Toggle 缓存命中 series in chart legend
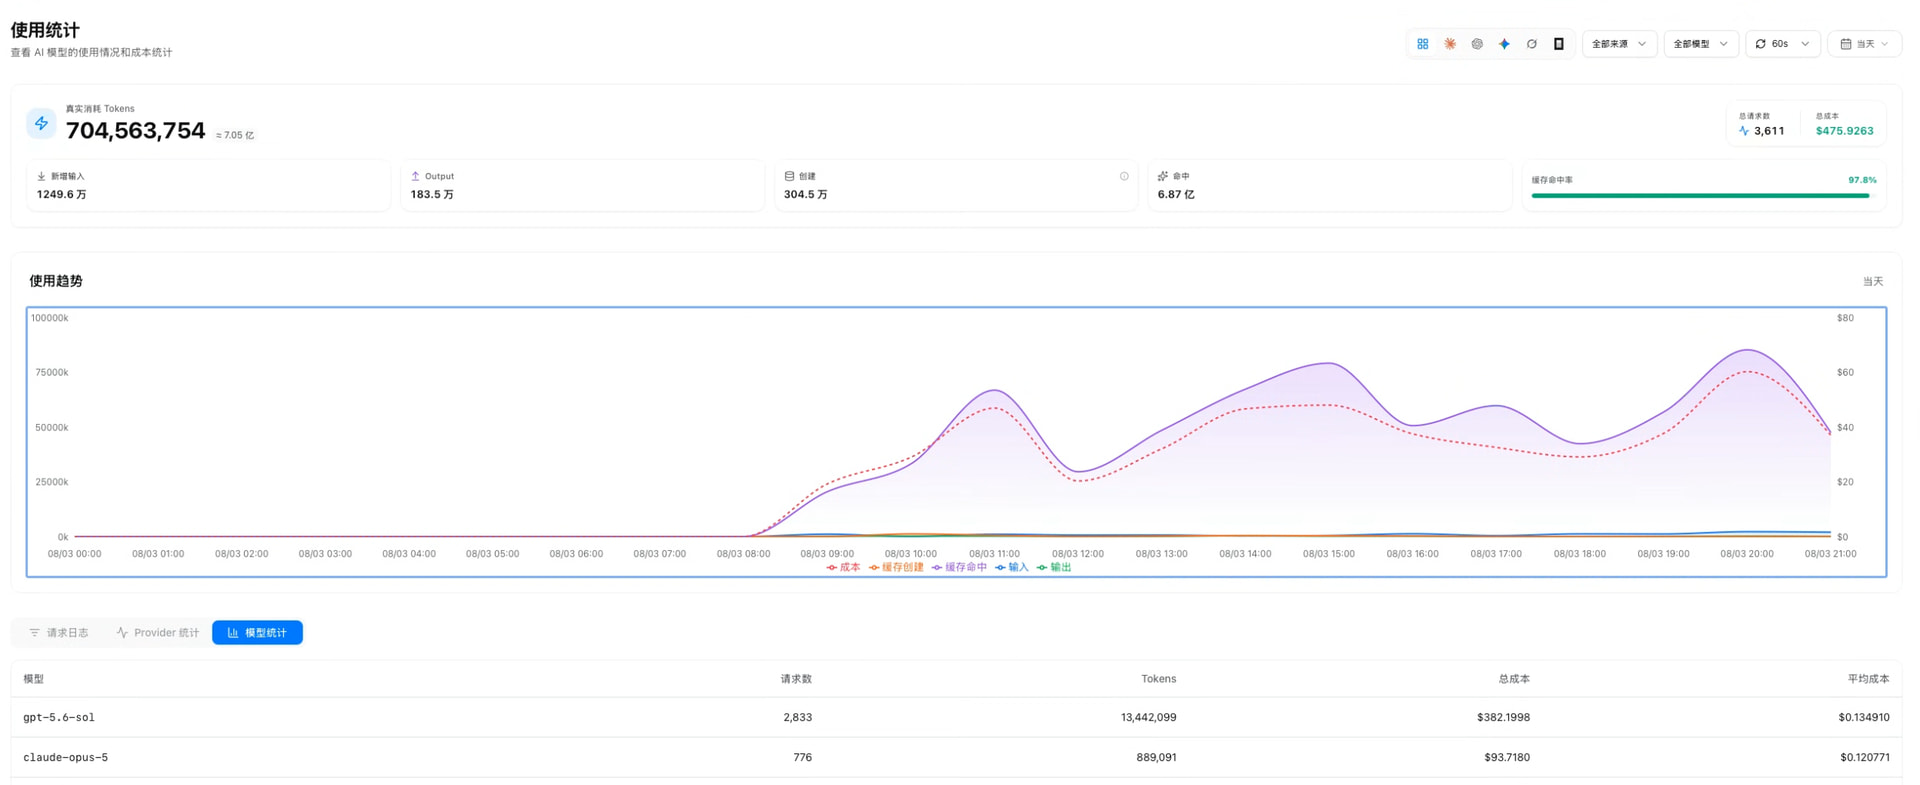Image resolution: width=1920 pixels, height=785 pixels. tap(959, 567)
